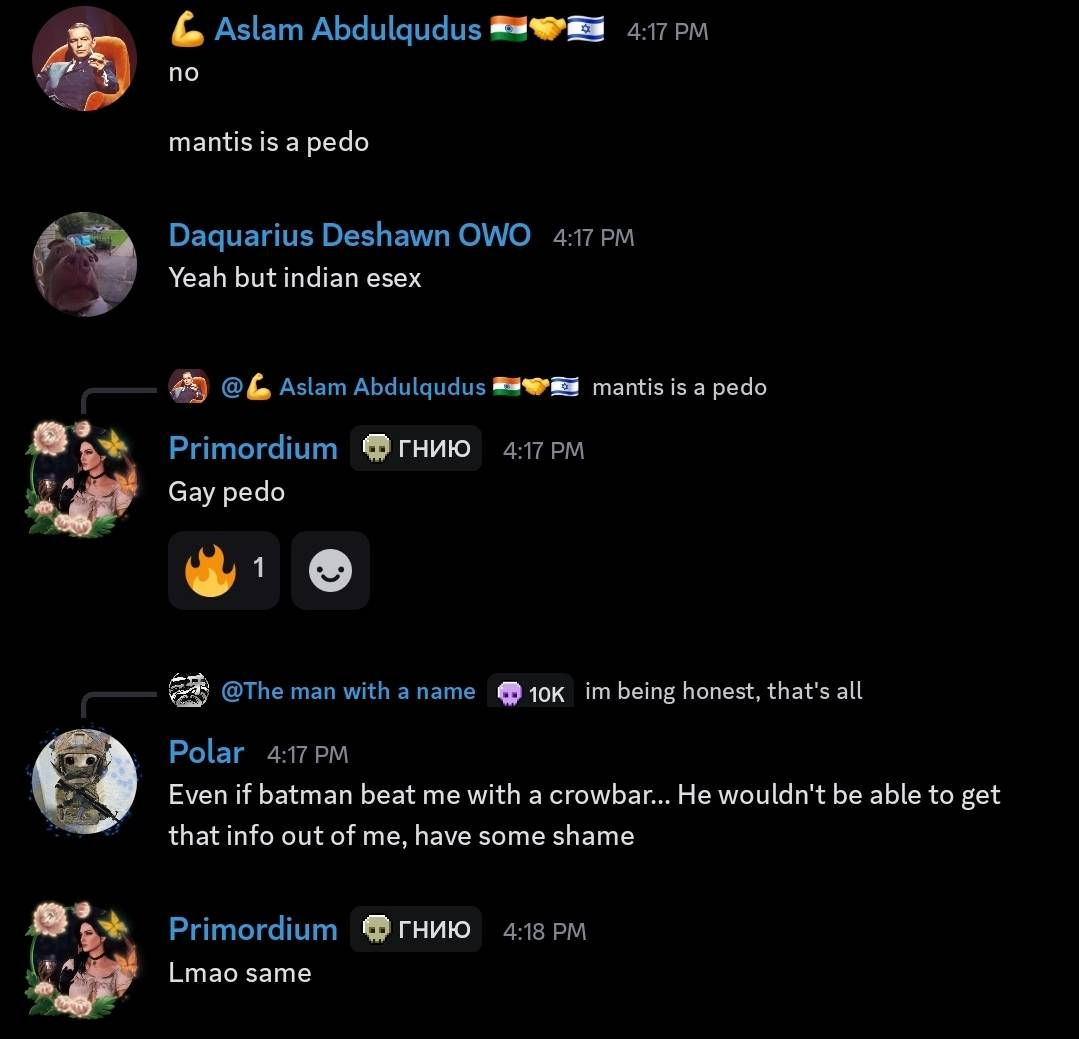This screenshot has height=1039, width=1079.
Task: Open Polar's soldier avatar
Action: (84, 782)
